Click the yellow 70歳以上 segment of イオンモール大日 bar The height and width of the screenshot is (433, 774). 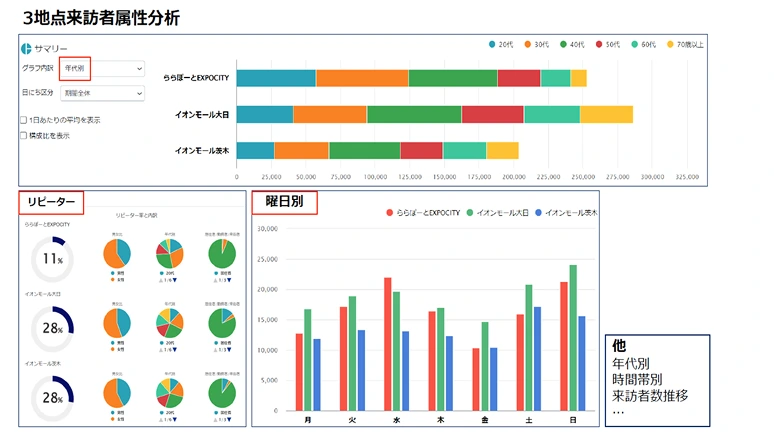pyautogui.click(x=607, y=114)
